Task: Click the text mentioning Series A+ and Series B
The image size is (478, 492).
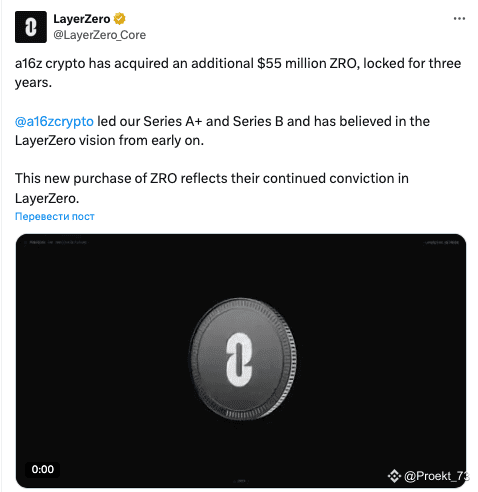Action: pyautogui.click(x=222, y=131)
